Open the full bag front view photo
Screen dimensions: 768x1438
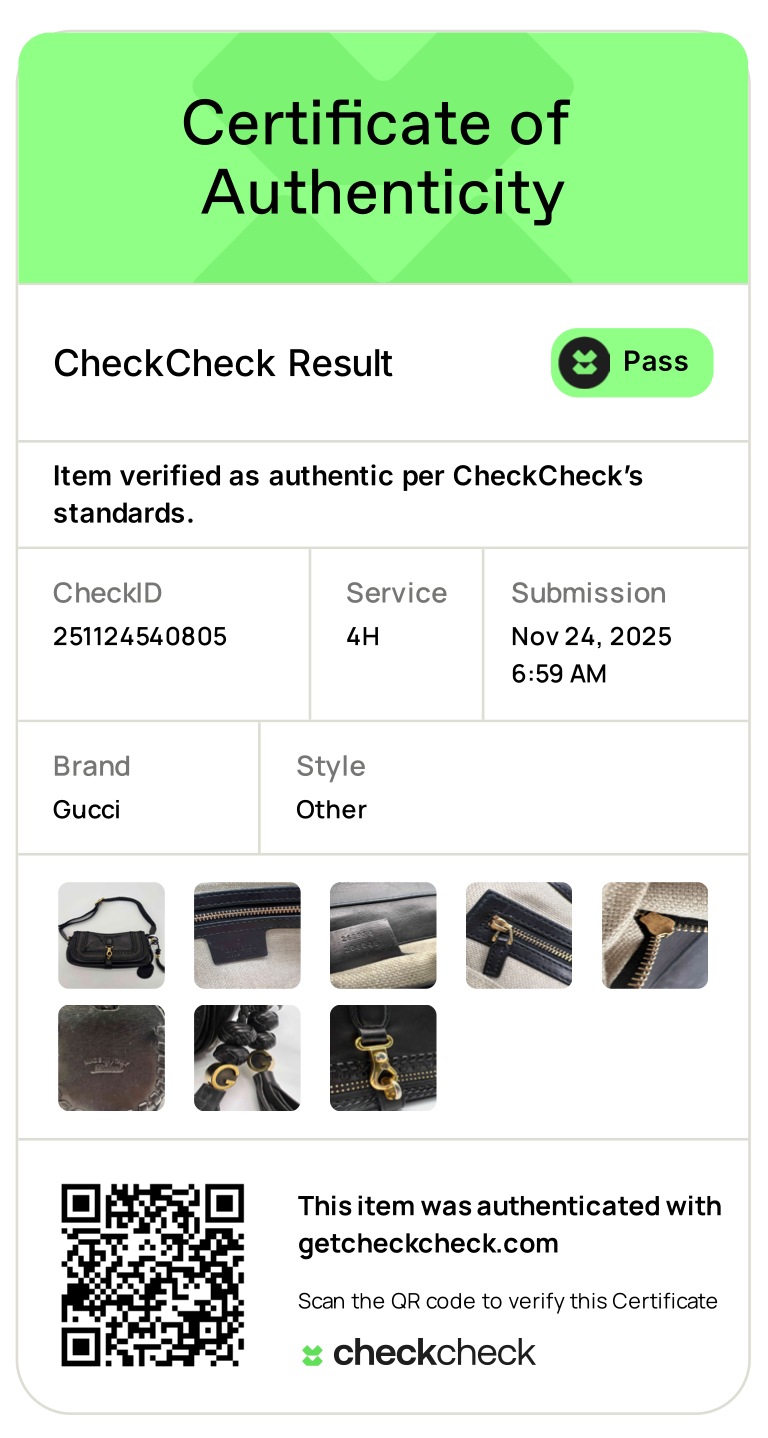click(111, 935)
